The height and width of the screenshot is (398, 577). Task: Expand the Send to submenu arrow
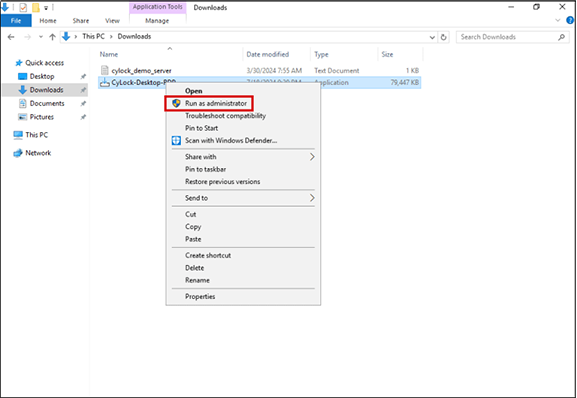(x=312, y=198)
